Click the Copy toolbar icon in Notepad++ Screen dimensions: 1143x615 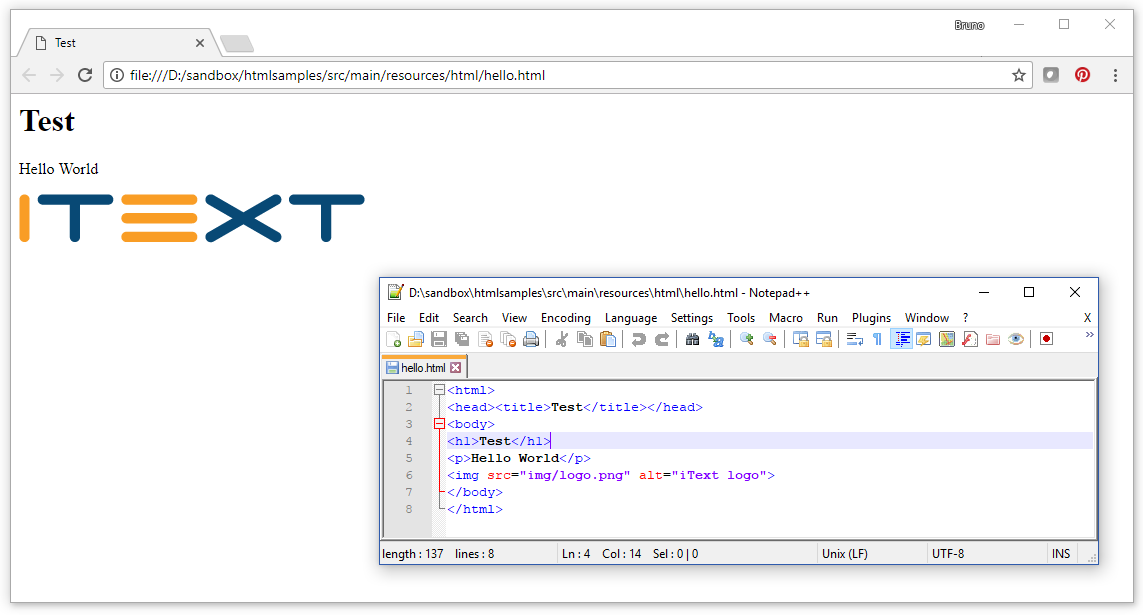[585, 340]
